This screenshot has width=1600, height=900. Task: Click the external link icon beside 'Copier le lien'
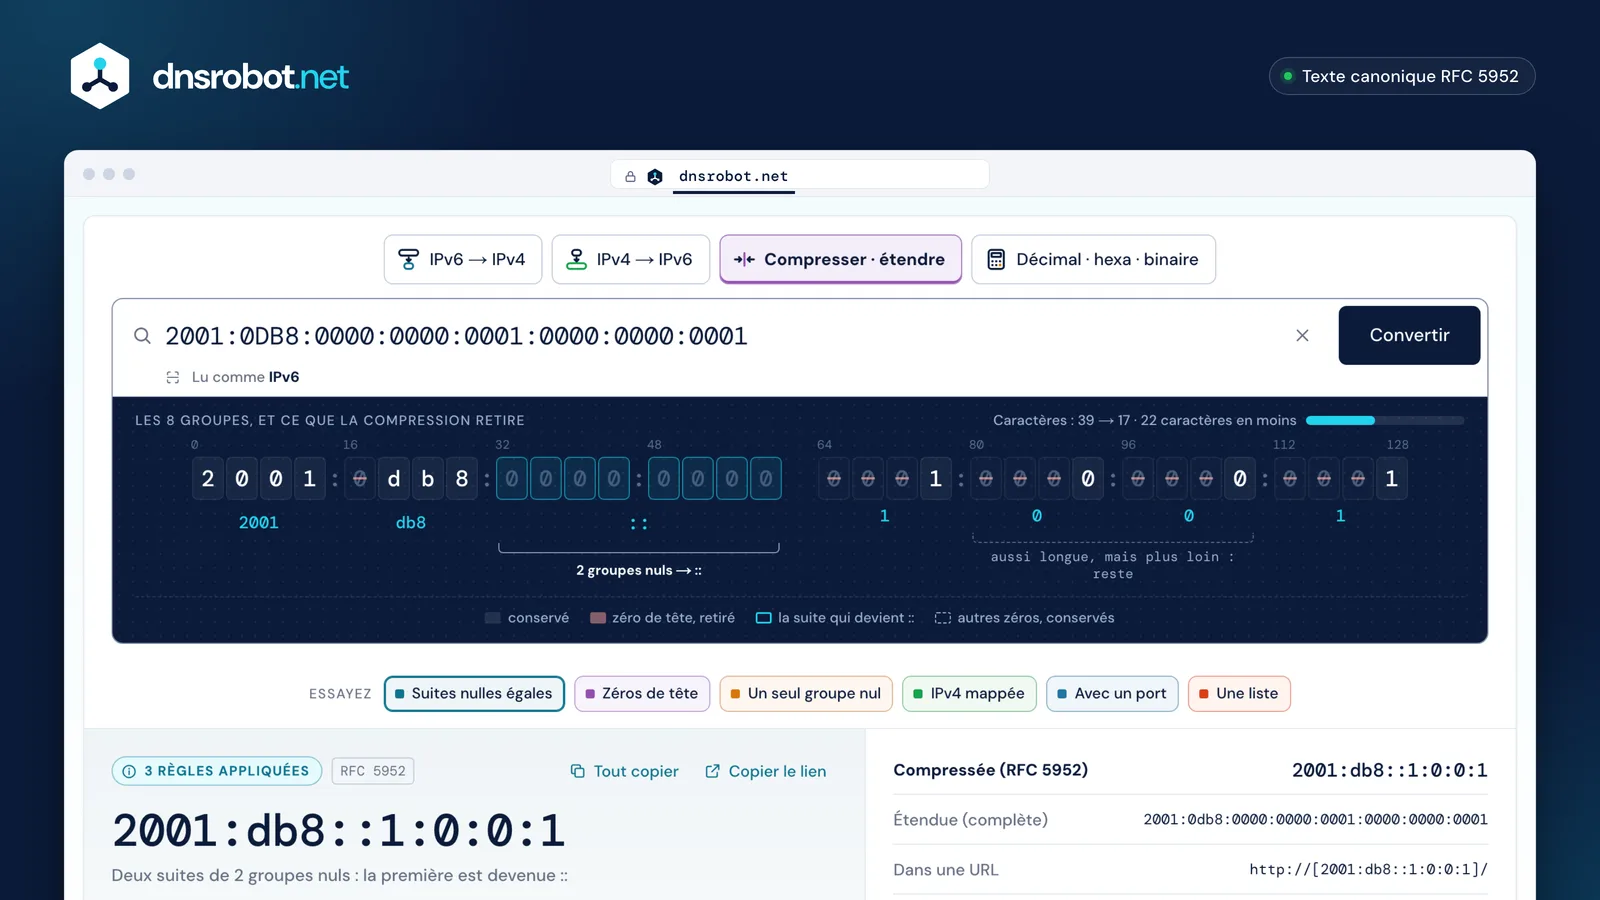[712, 771]
